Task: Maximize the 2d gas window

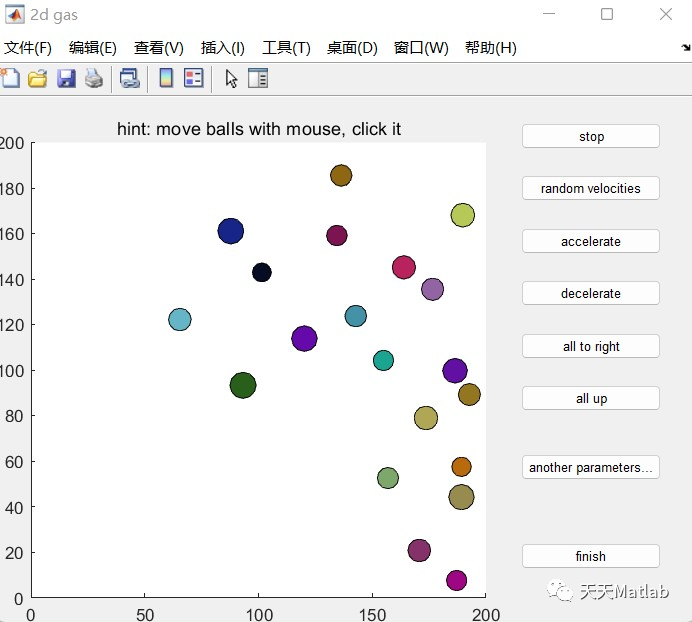Action: click(607, 14)
